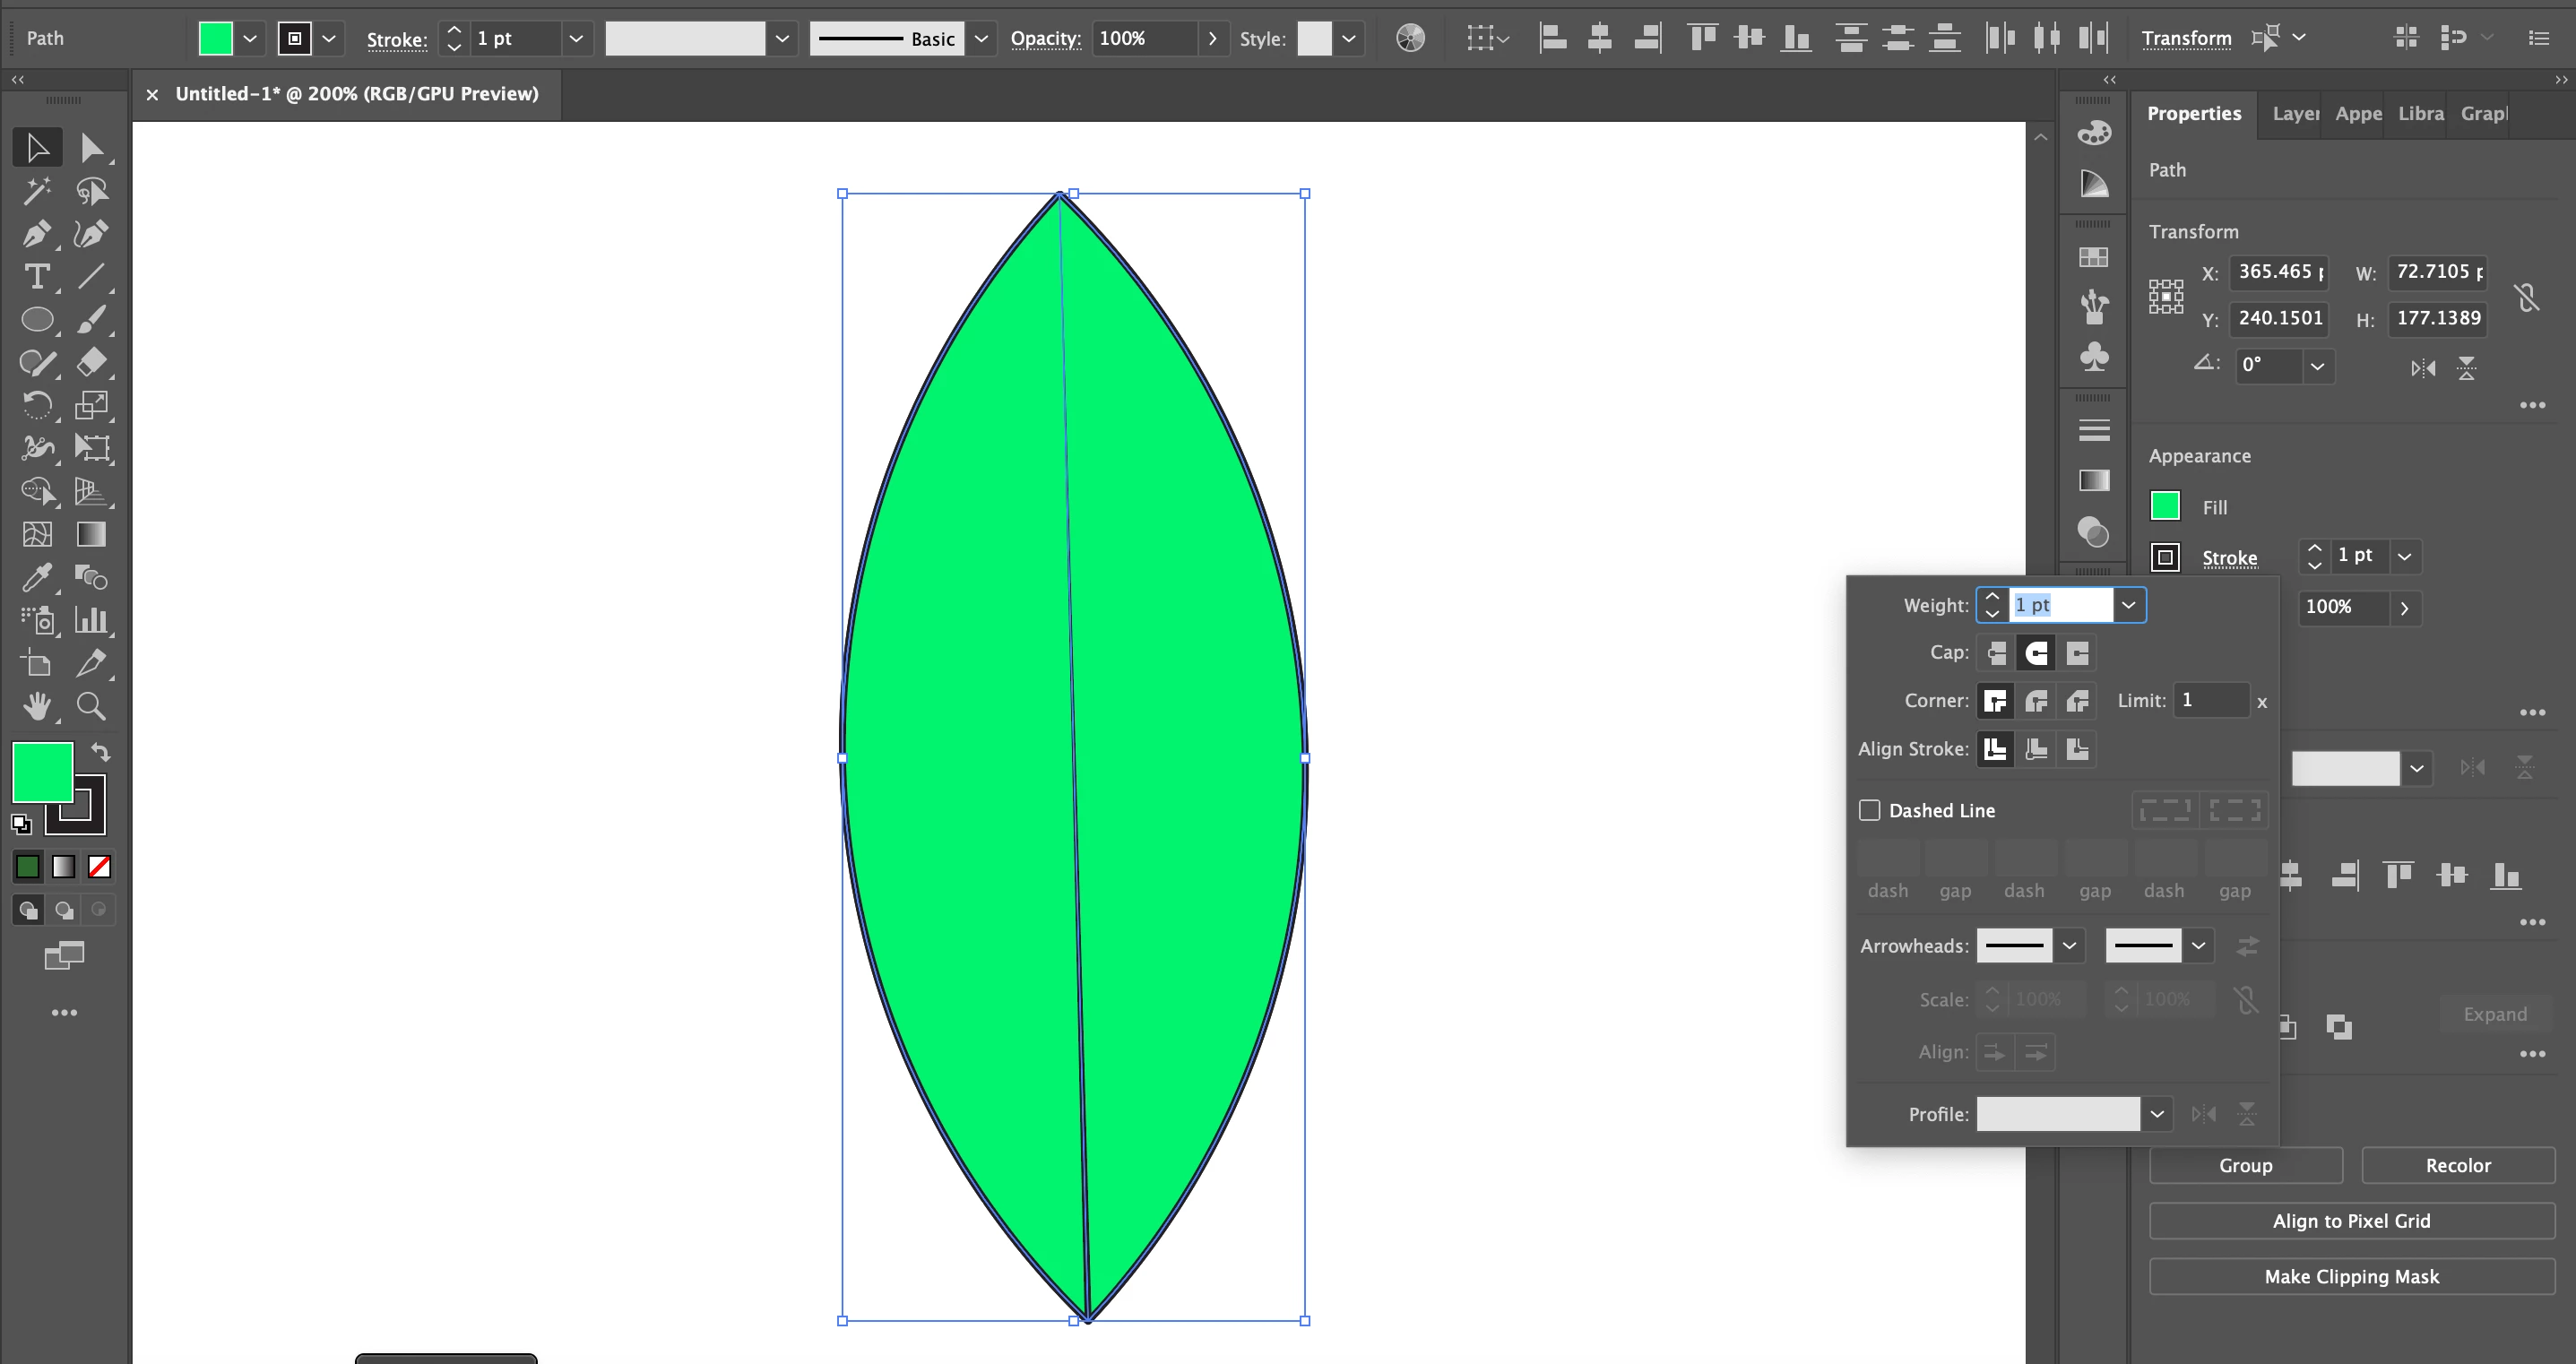Expand the Opacity options arrow in top bar
This screenshot has height=1364, width=2576.
(x=1212, y=39)
